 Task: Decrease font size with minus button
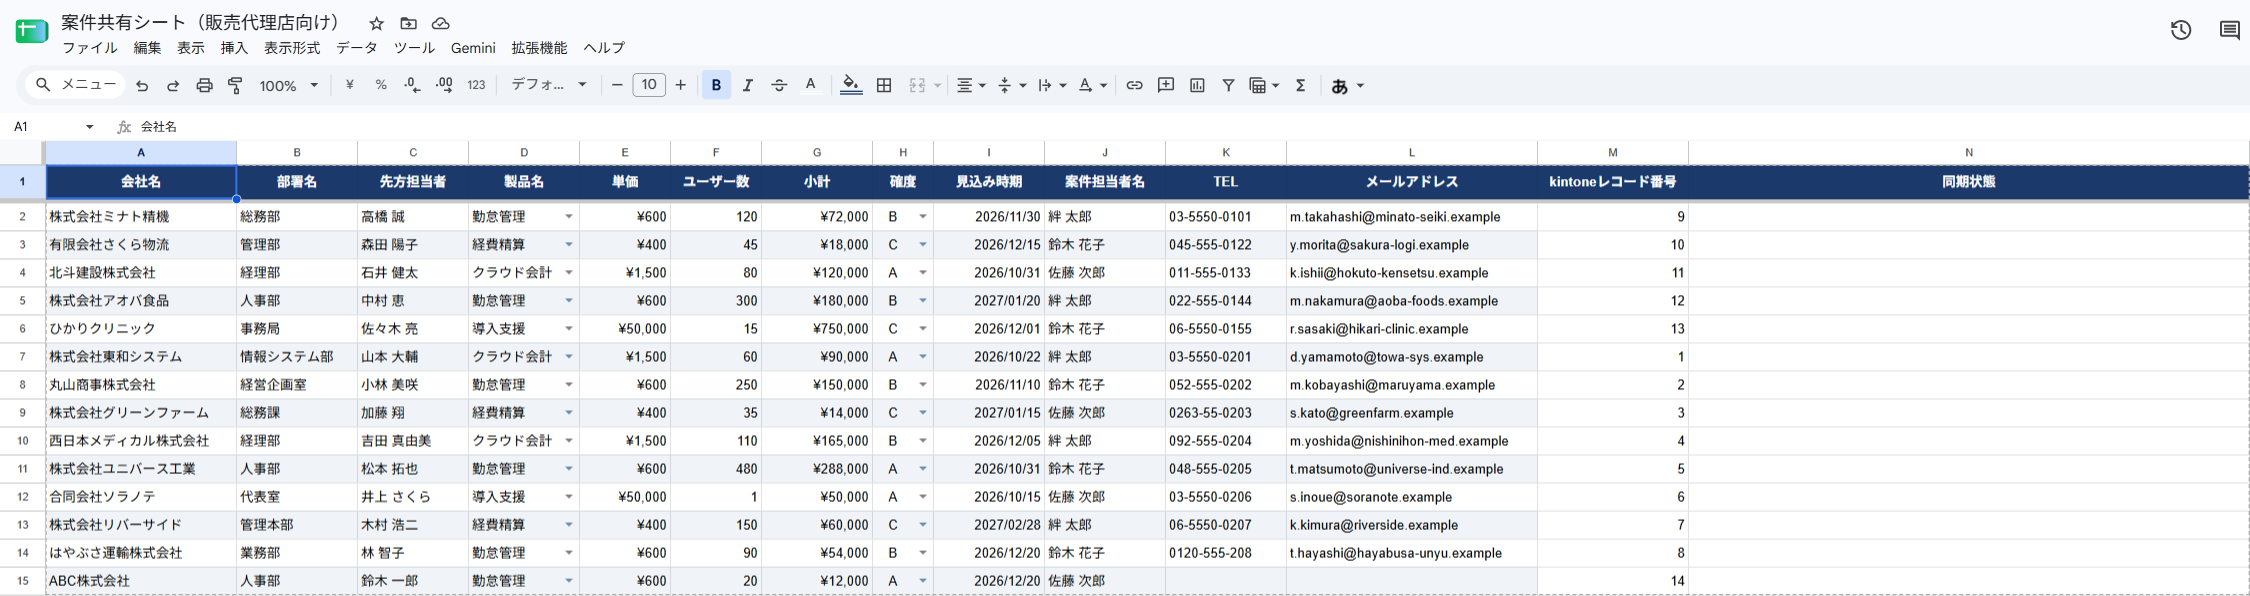[x=617, y=86]
